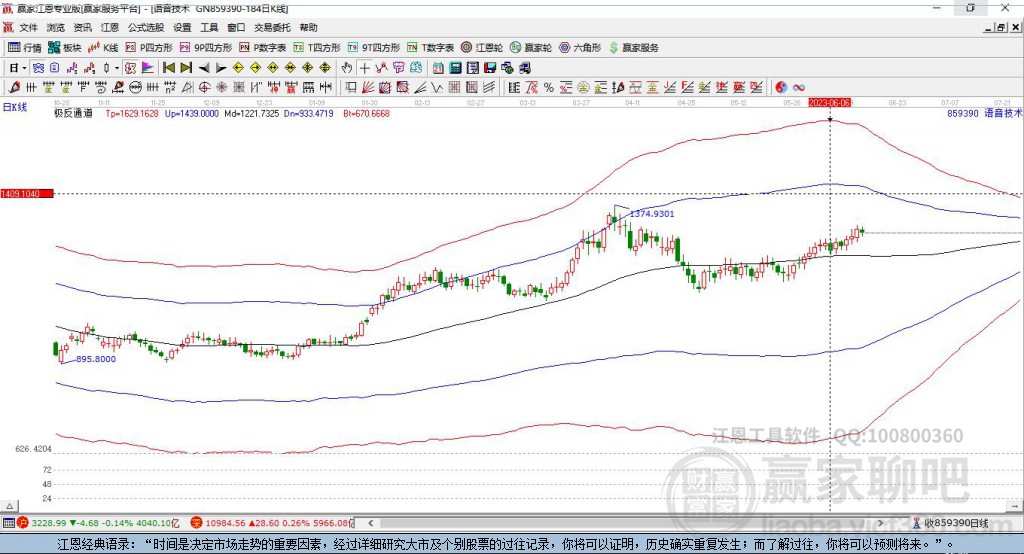Open the P数字表 tool
Viewport: 1024px width, 554px height.
tap(263, 48)
